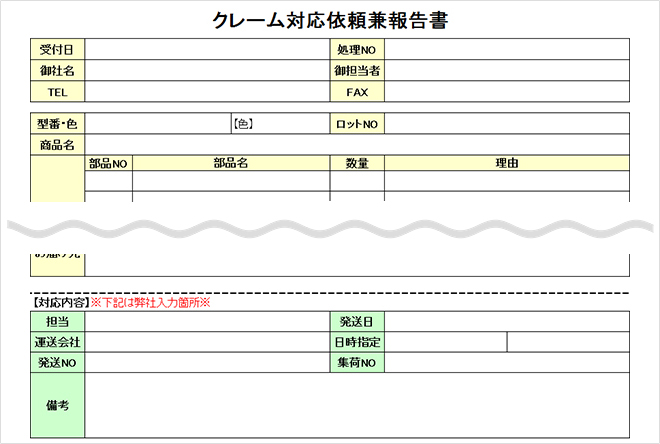This screenshot has height=444, width=660.
Task: Select the 御担当者 entry field
Action: tap(506, 71)
